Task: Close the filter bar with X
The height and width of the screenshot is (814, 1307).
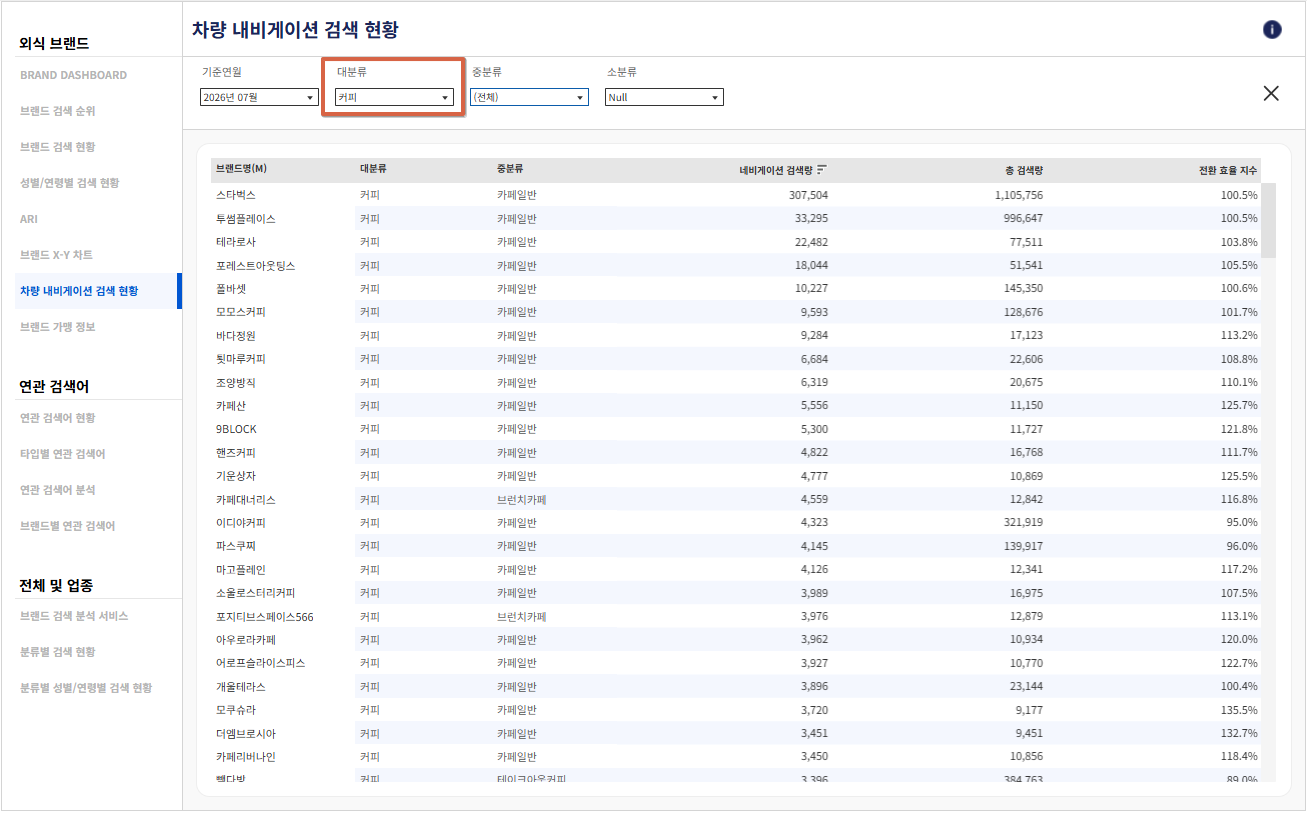Action: [1271, 93]
